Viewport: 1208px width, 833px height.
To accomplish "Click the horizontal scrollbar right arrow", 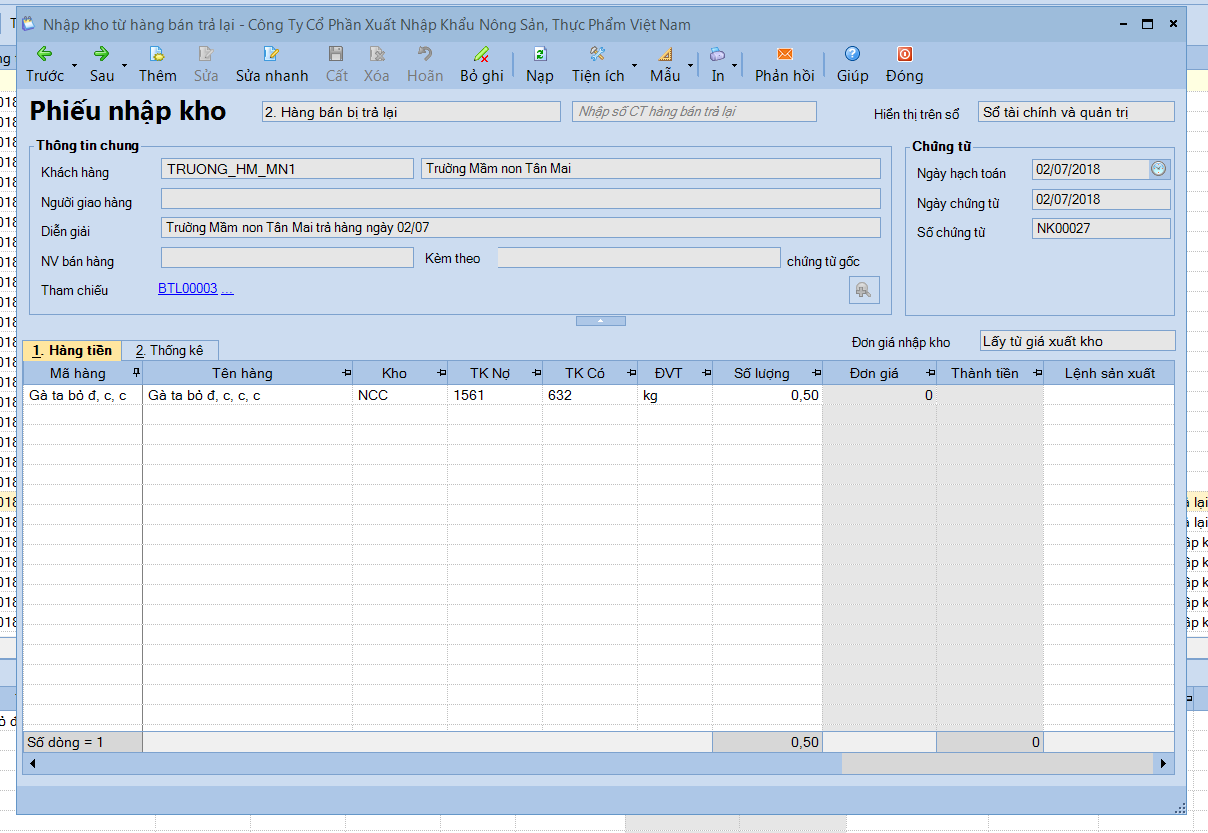I will click(x=1163, y=763).
